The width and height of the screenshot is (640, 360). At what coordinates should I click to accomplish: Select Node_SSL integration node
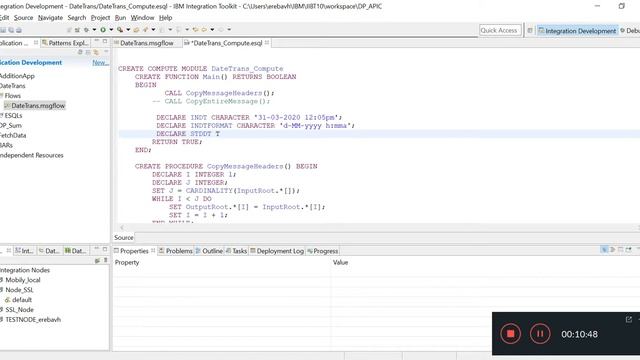tap(19, 290)
